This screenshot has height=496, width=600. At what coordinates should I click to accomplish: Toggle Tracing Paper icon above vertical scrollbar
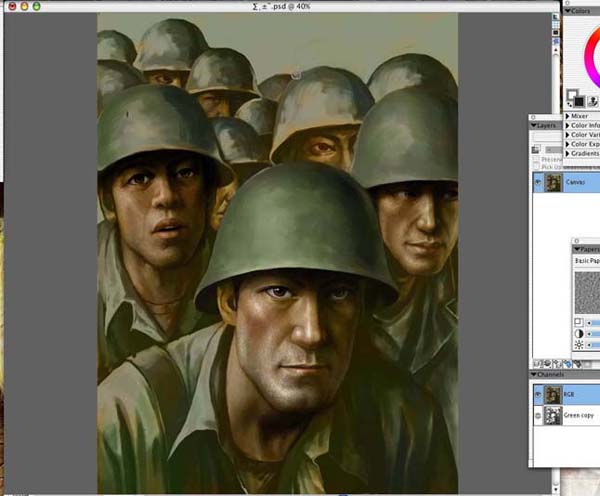click(556, 17)
